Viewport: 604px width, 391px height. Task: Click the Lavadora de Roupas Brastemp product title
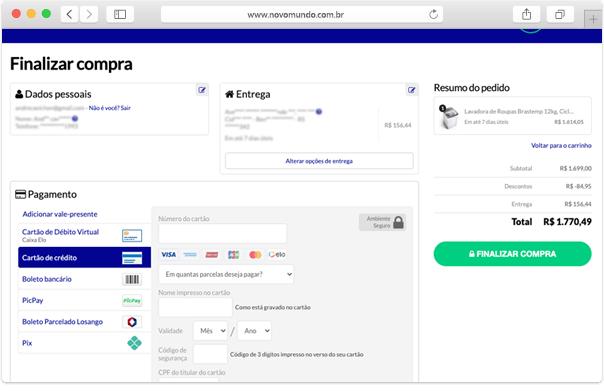tap(519, 111)
